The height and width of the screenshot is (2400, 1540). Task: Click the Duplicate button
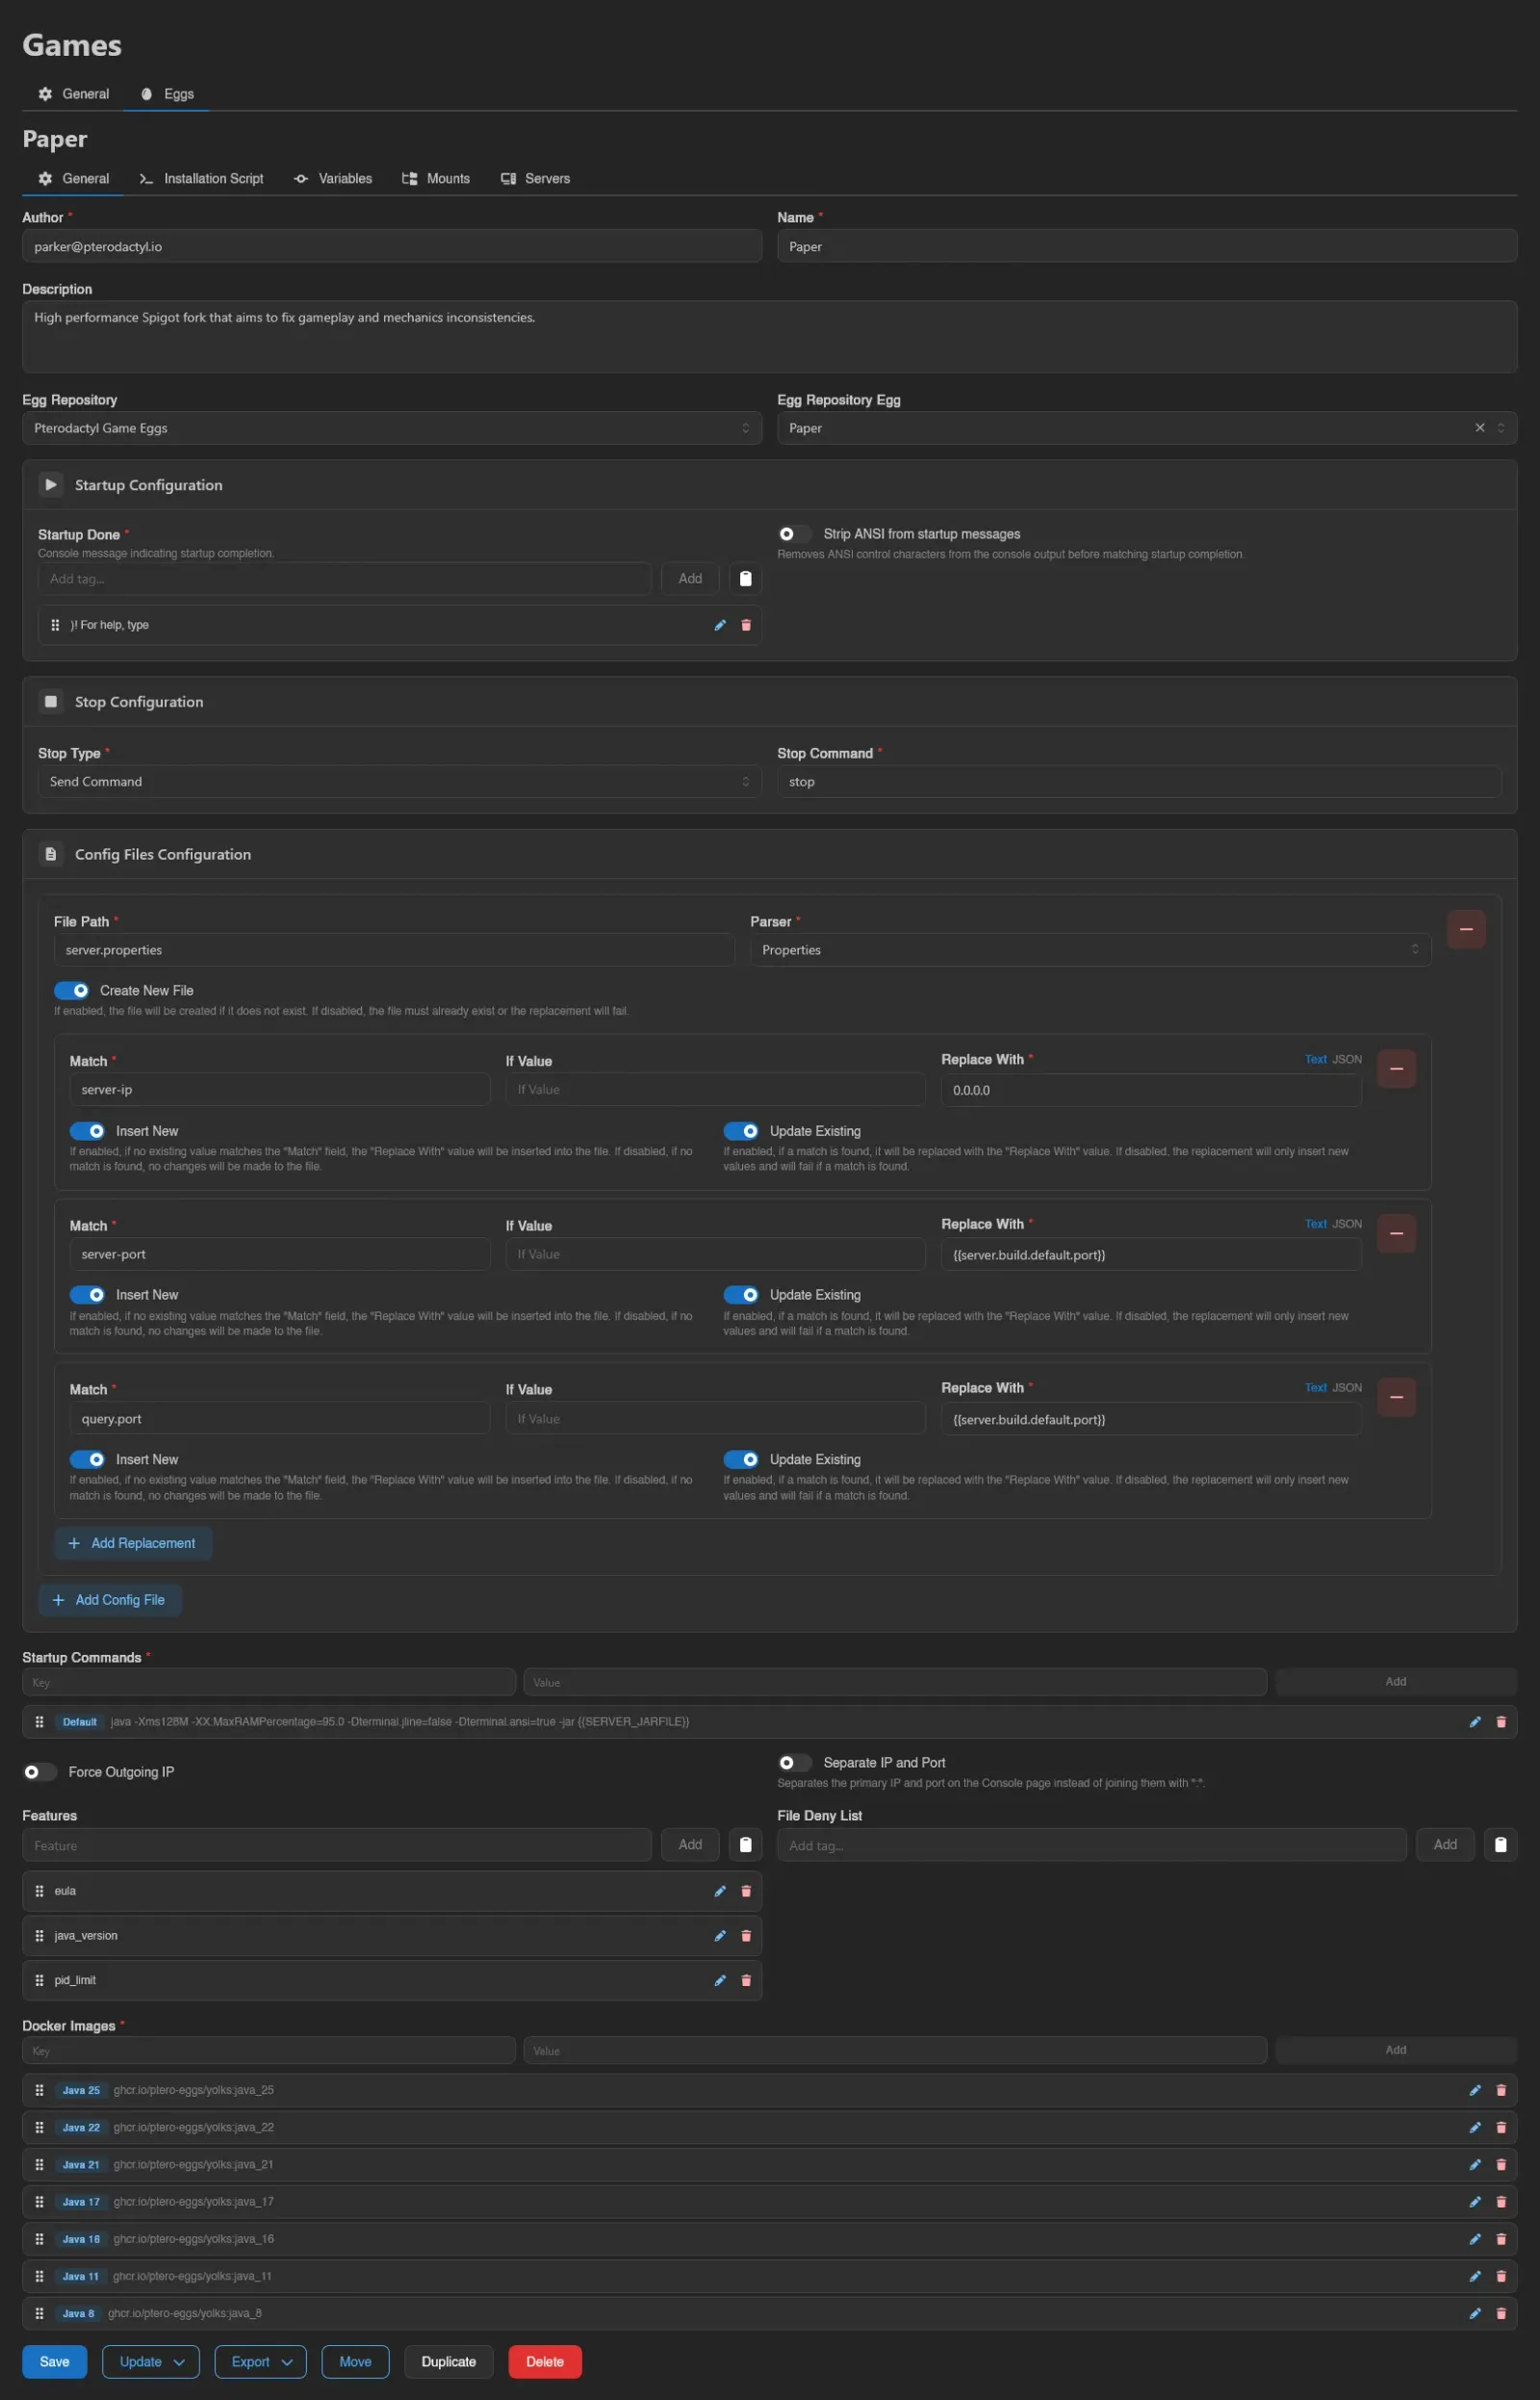[449, 2362]
